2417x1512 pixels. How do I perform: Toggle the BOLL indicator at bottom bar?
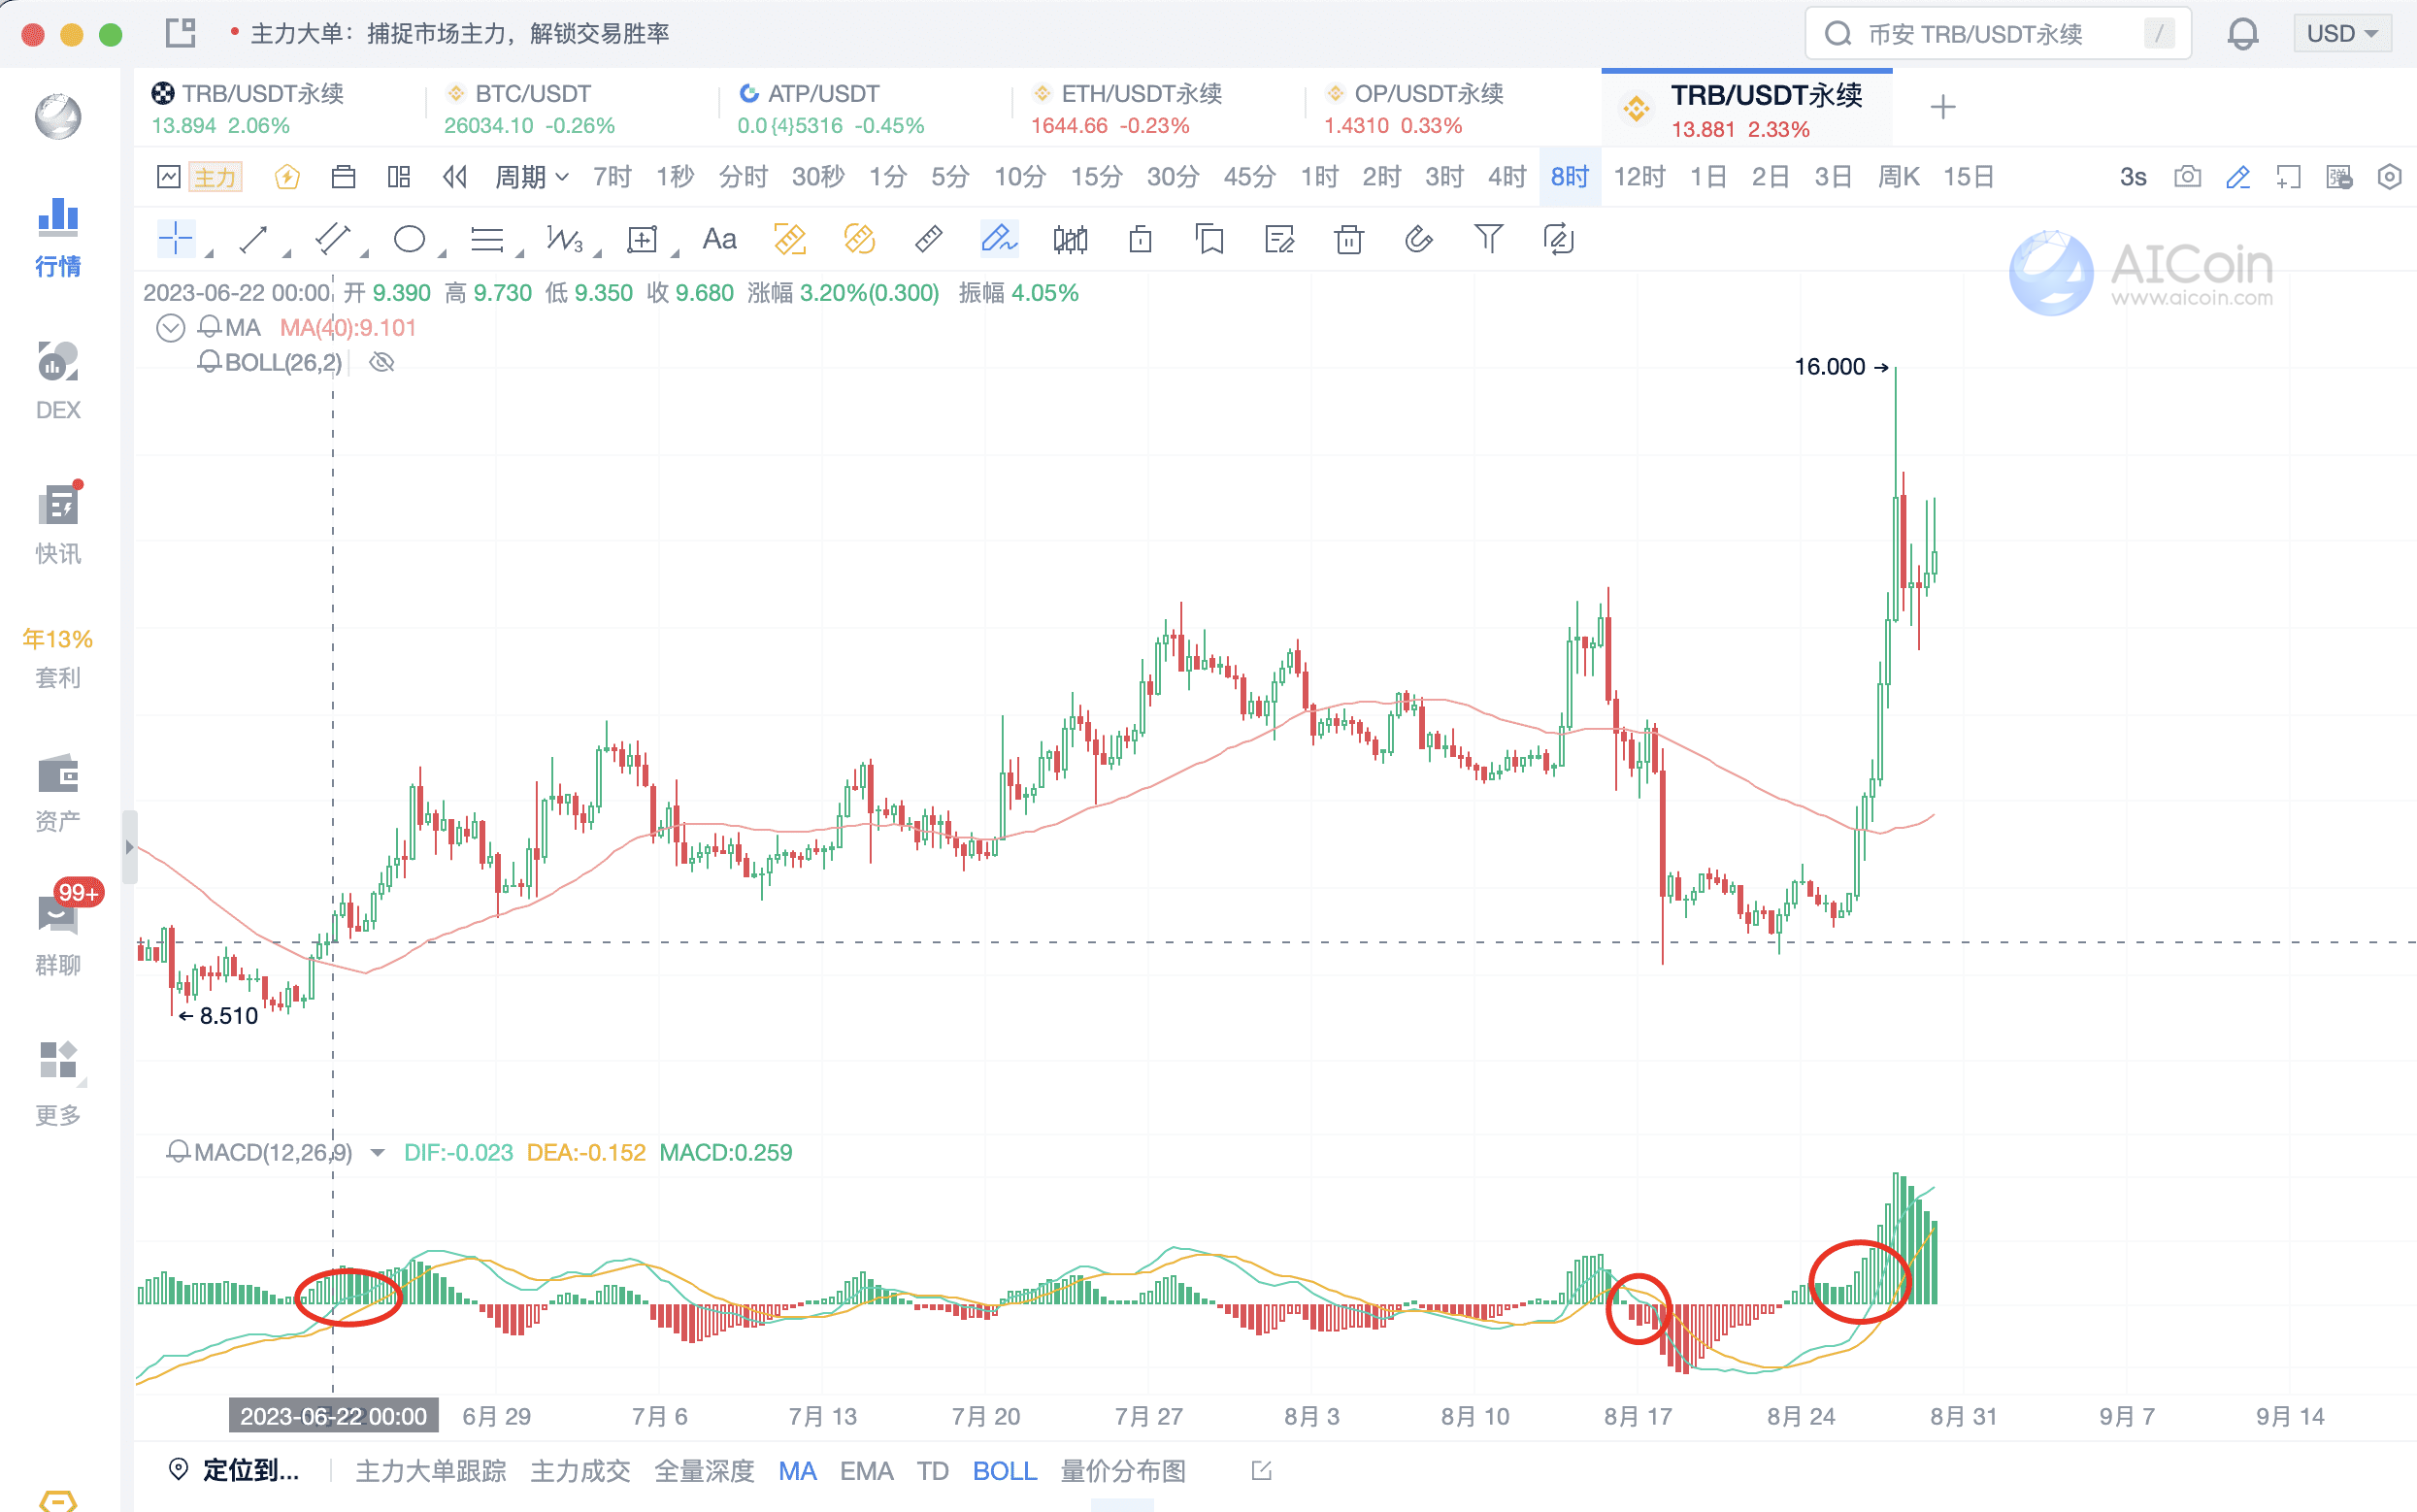[x=1004, y=1471]
